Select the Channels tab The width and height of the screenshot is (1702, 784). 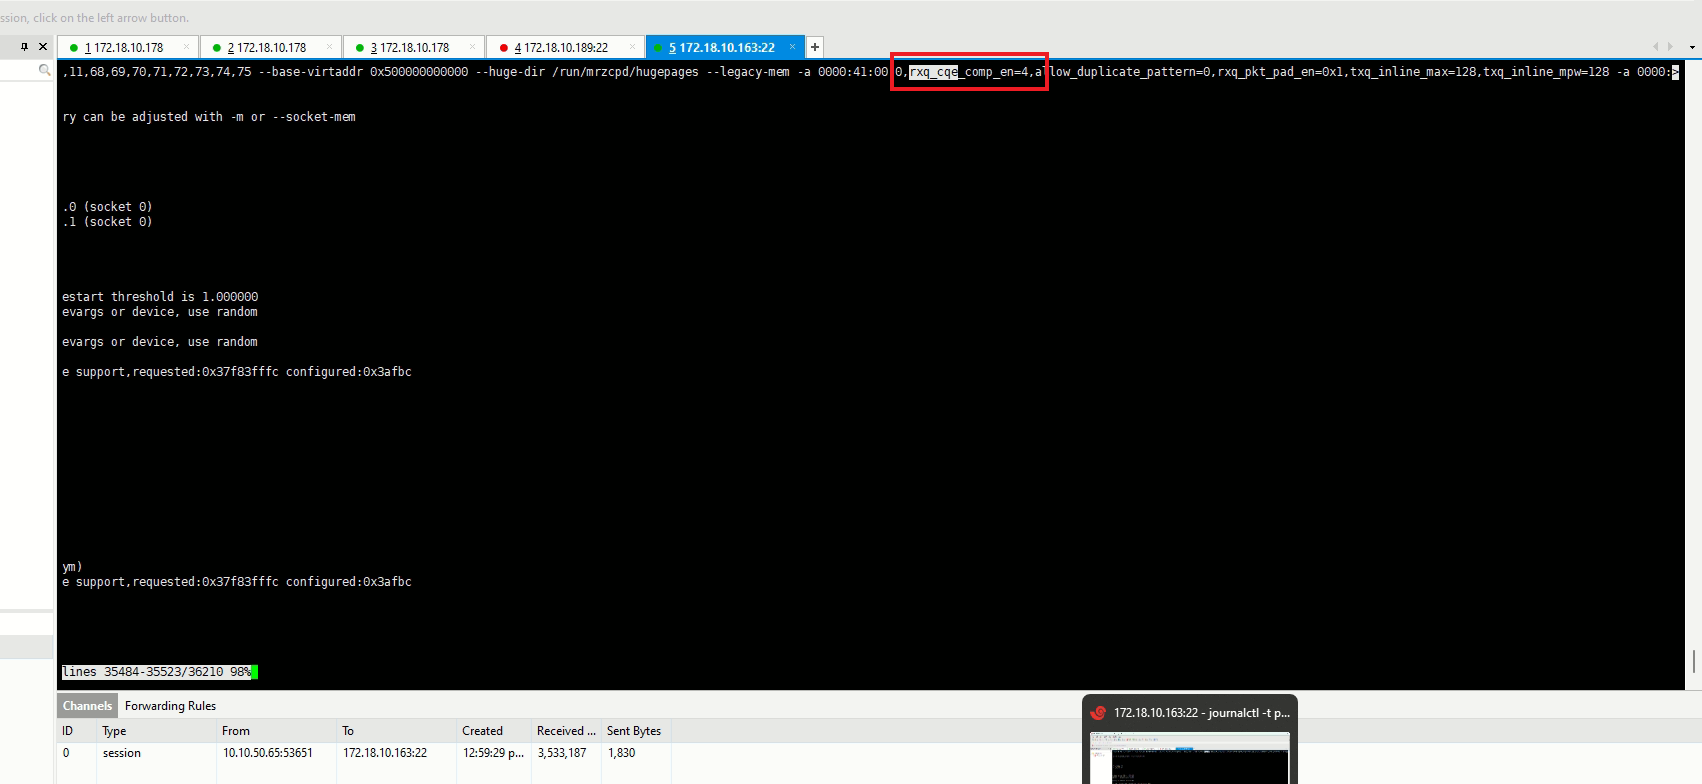tap(87, 706)
